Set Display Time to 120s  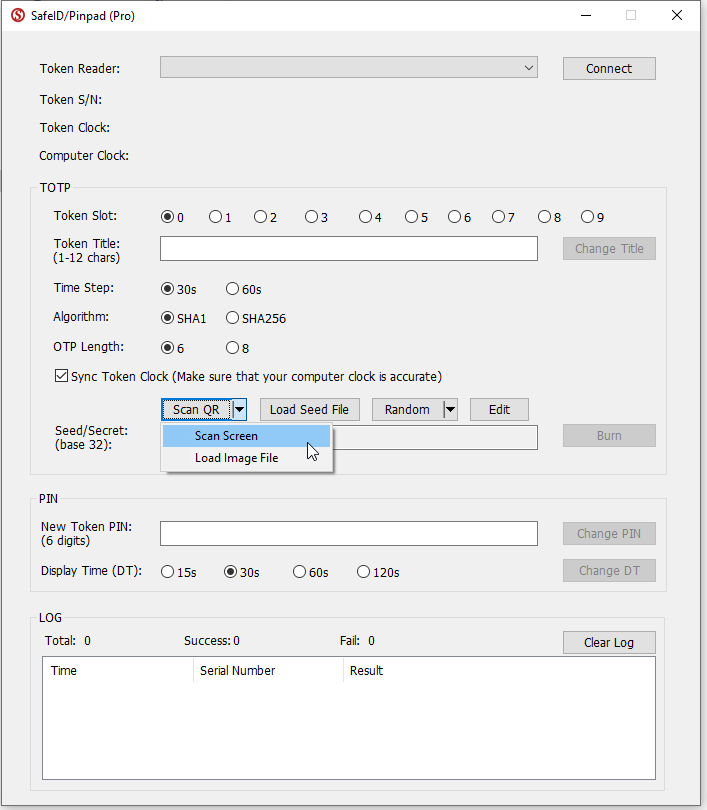pos(363,572)
